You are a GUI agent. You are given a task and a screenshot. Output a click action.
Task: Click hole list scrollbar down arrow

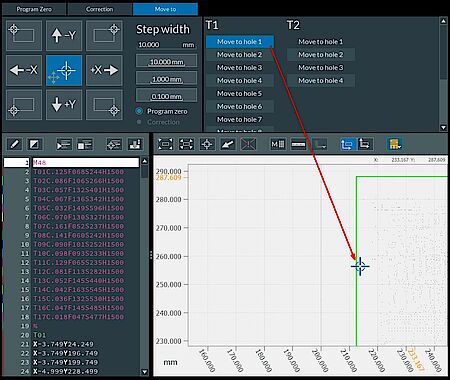click(x=443, y=127)
